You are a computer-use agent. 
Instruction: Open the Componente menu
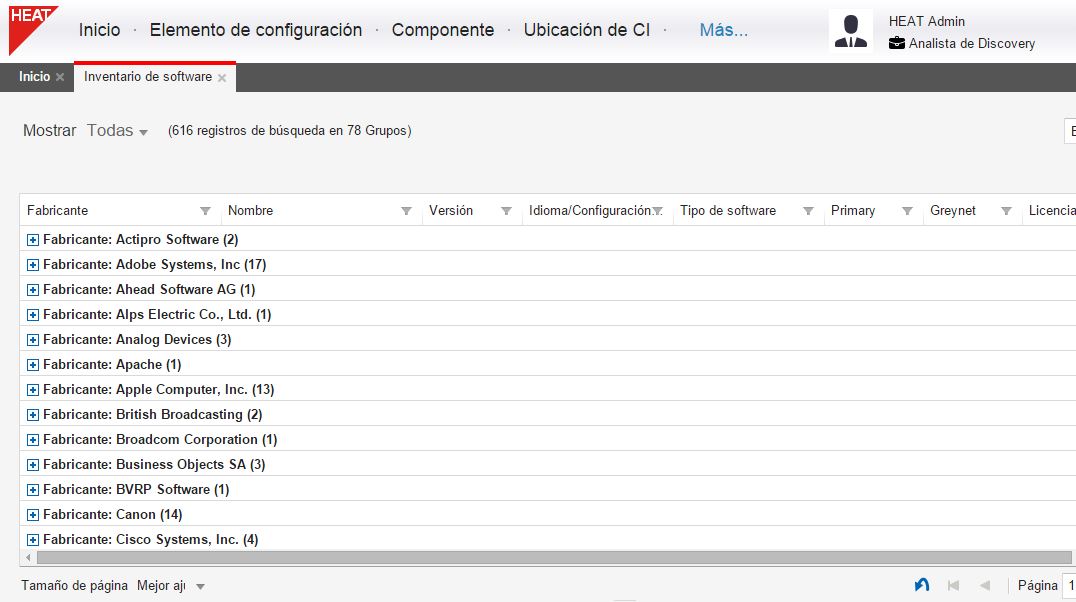[x=443, y=30]
